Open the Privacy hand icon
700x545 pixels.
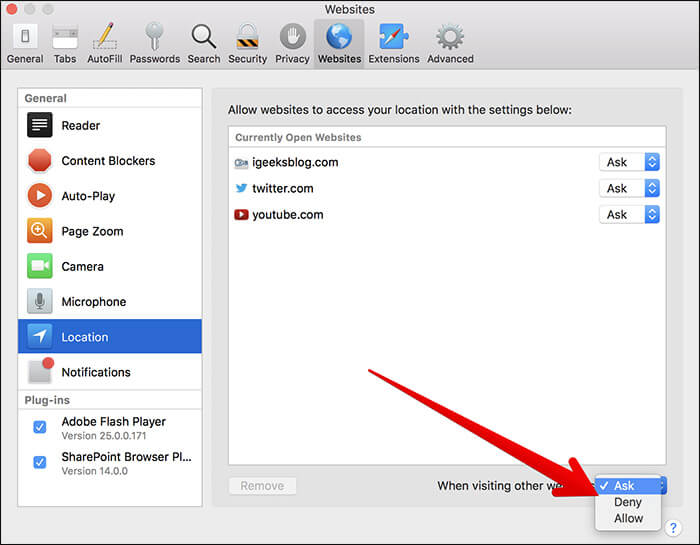point(292,36)
